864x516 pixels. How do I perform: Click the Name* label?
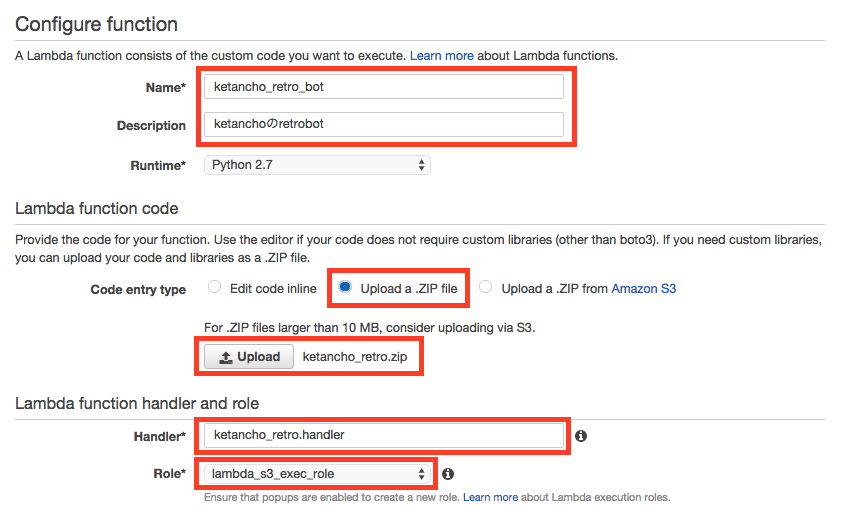pyautogui.click(x=166, y=87)
